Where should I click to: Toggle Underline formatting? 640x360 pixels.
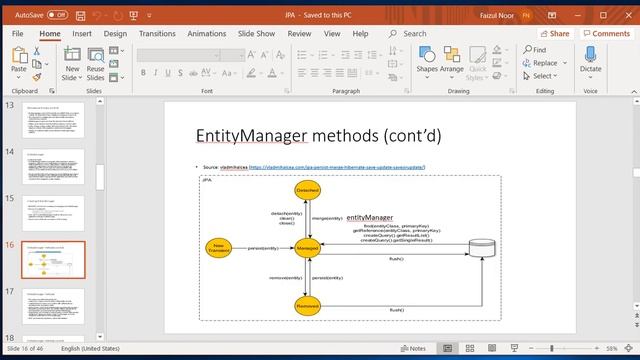168,73
